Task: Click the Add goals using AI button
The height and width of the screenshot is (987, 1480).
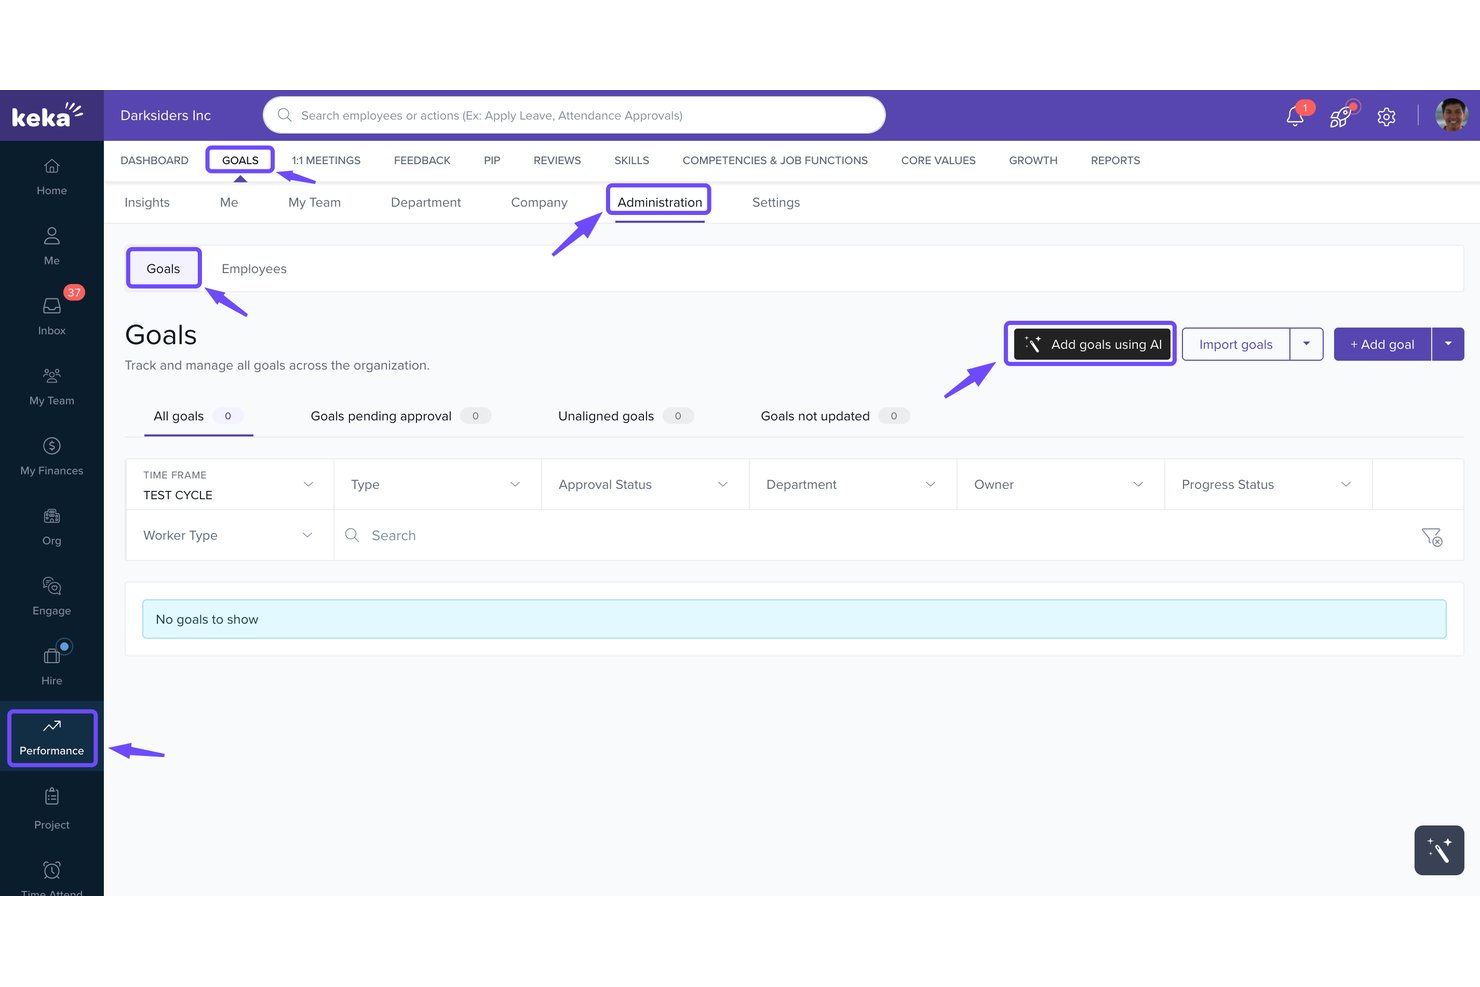Action: tap(1092, 344)
